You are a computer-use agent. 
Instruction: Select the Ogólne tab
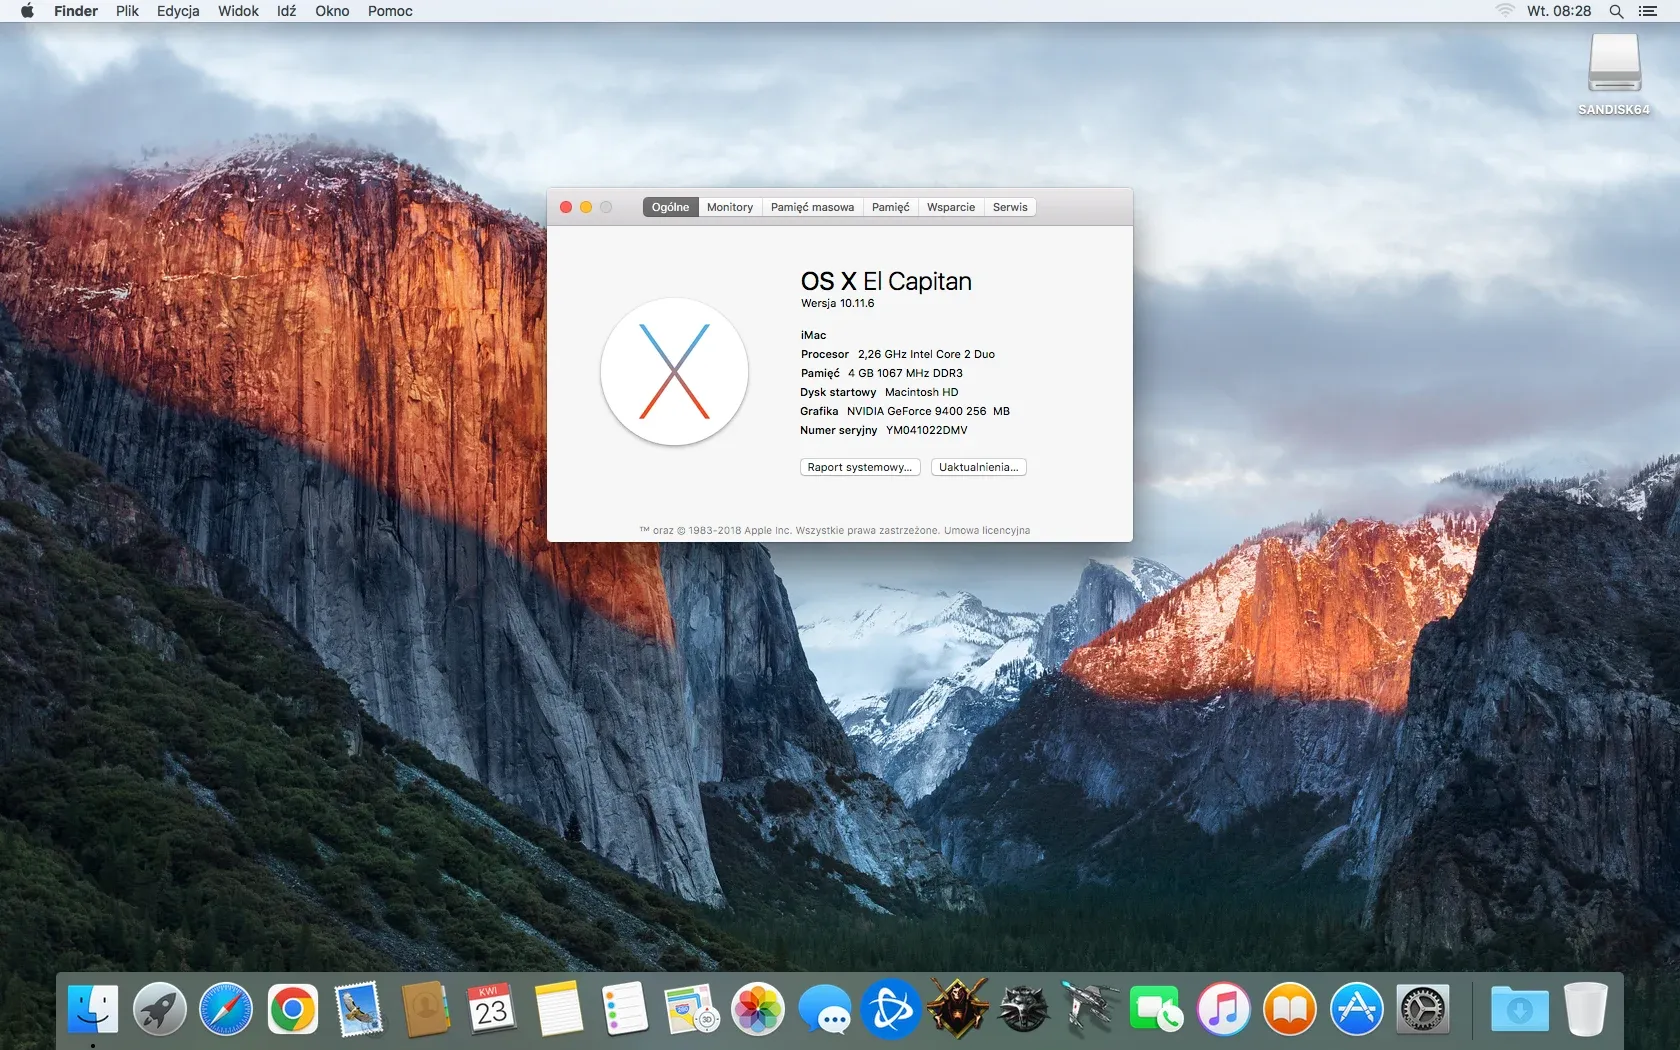pyautogui.click(x=670, y=207)
